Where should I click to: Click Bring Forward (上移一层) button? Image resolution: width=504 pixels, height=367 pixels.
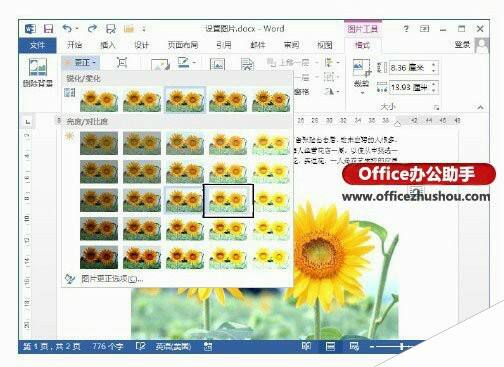tap(289, 62)
